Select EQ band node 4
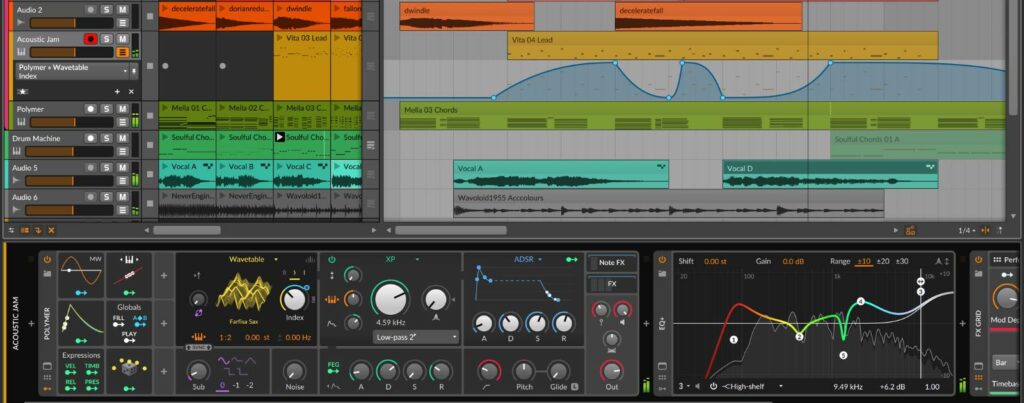 [x=861, y=302]
